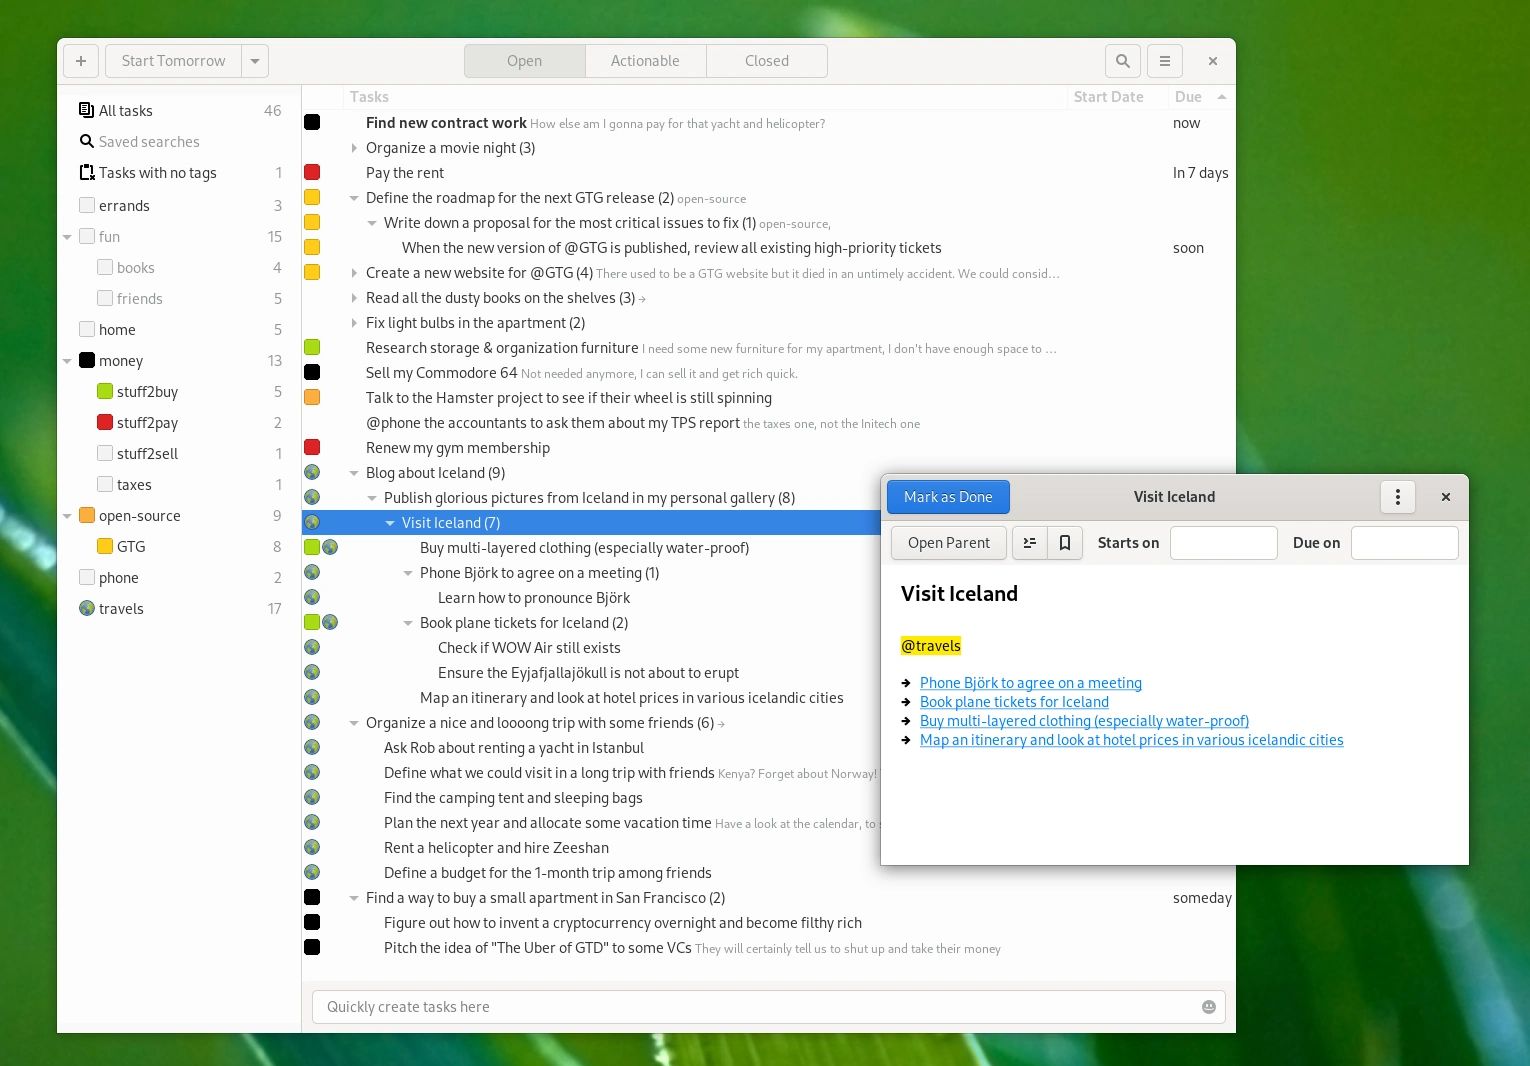Screen dimensions: 1530x1066
Task: Collapse the Visit Iceland subtask tree
Action: (x=389, y=522)
